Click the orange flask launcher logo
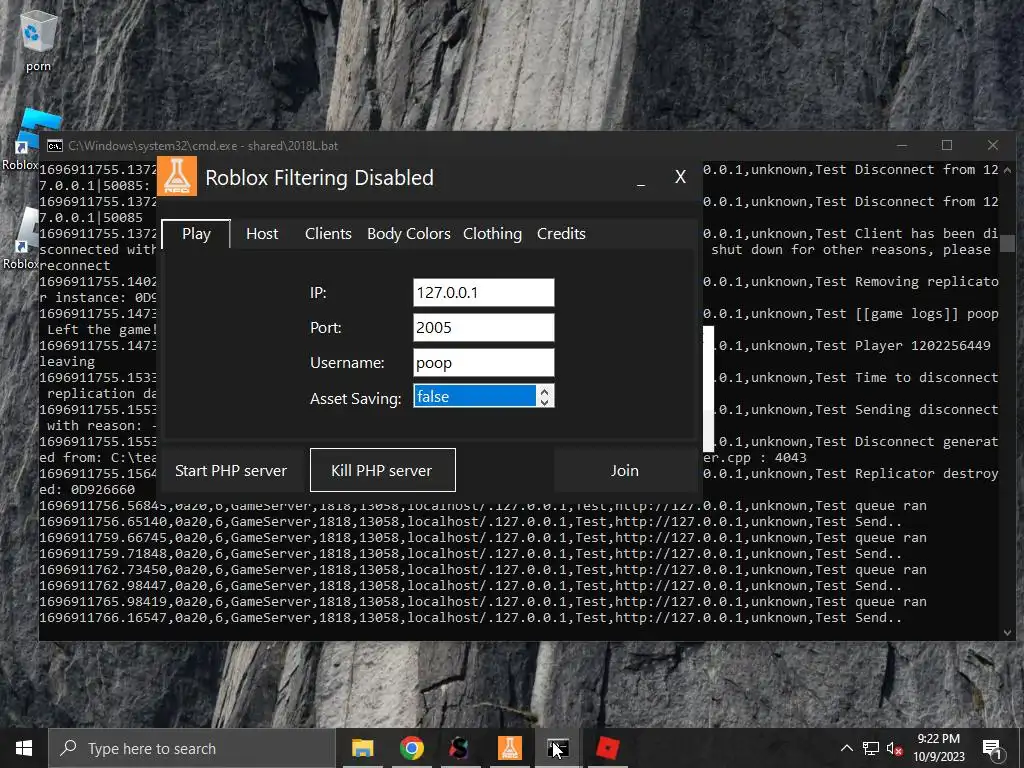The image size is (1024, 768). tap(177, 176)
